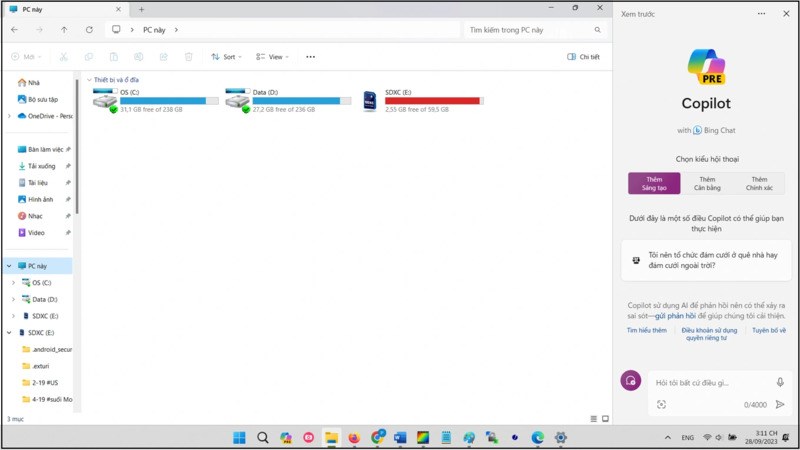Viewport: 800px width, 450px height.
Task: Open the View dropdown in the toolbar
Action: tap(271, 57)
